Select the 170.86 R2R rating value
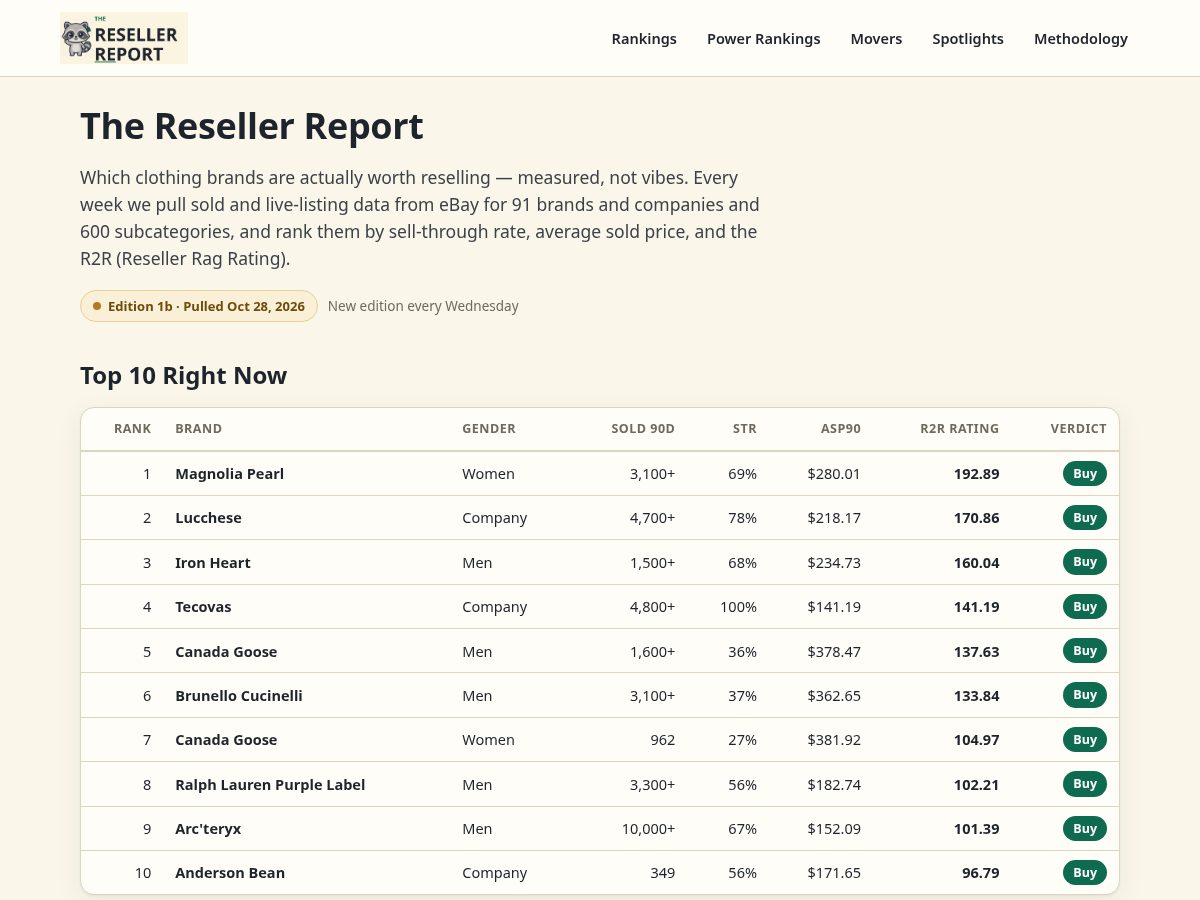Viewport: 1200px width, 900px height. [977, 518]
